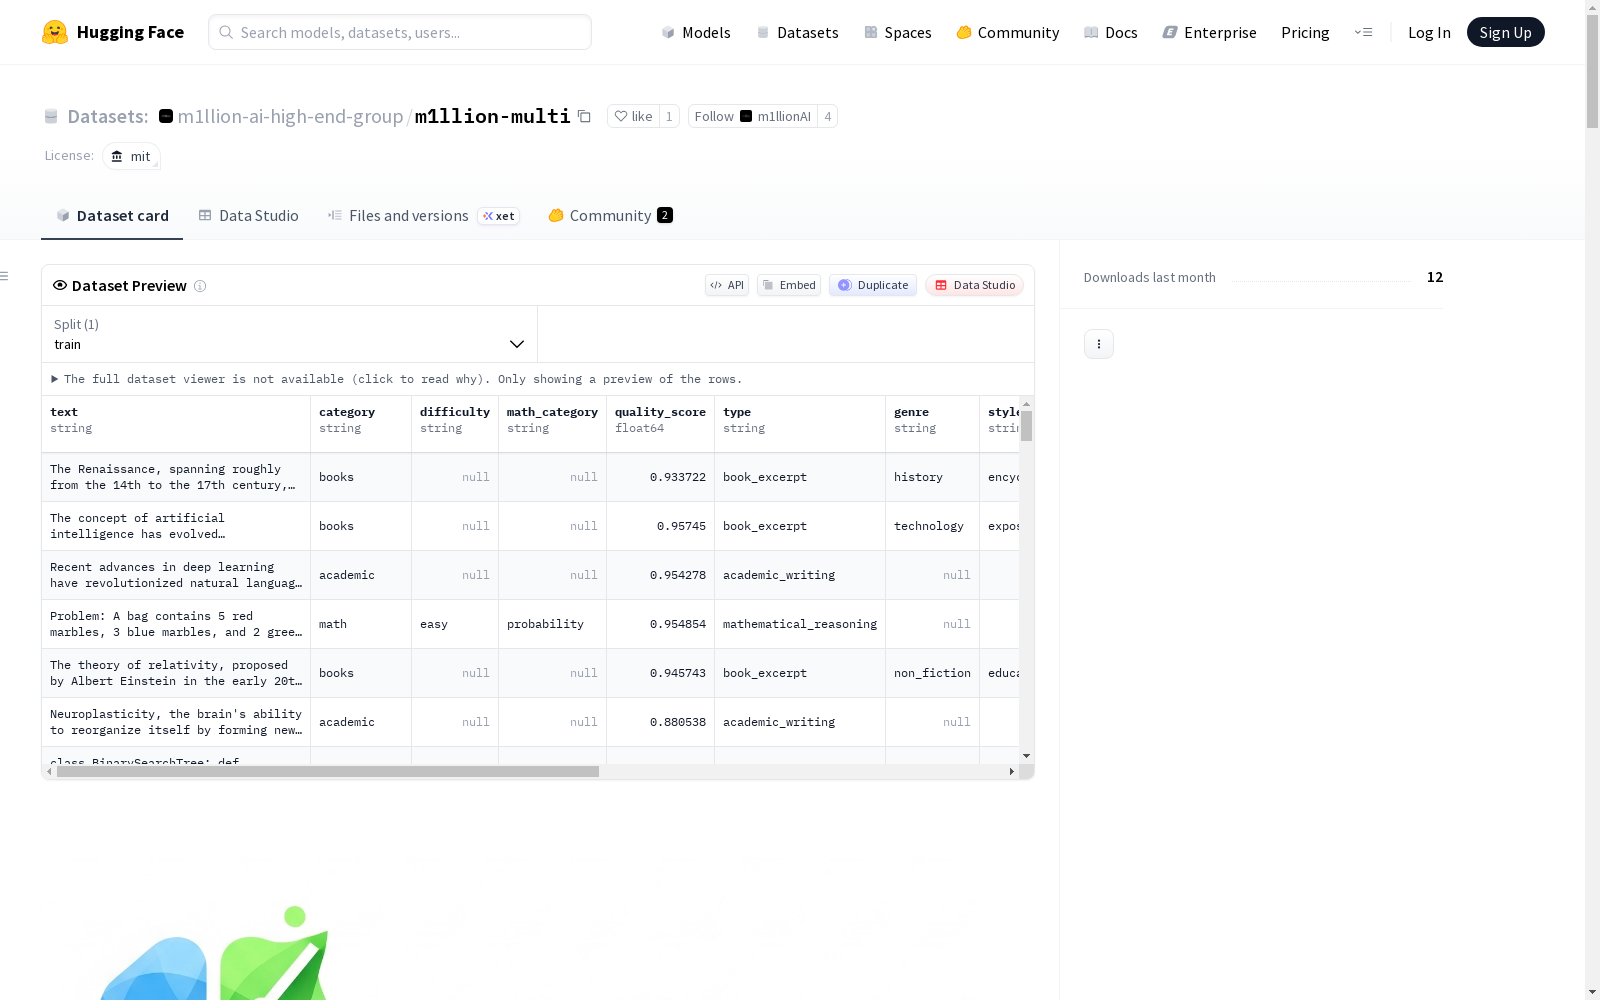
Task: Click the page vertical scrollbar
Action: pyautogui.click(x=1592, y=70)
